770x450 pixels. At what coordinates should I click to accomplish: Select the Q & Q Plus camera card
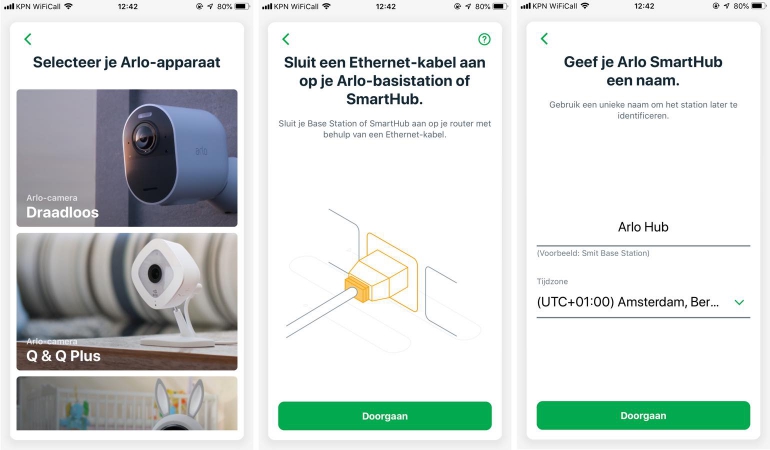[x=127, y=301]
